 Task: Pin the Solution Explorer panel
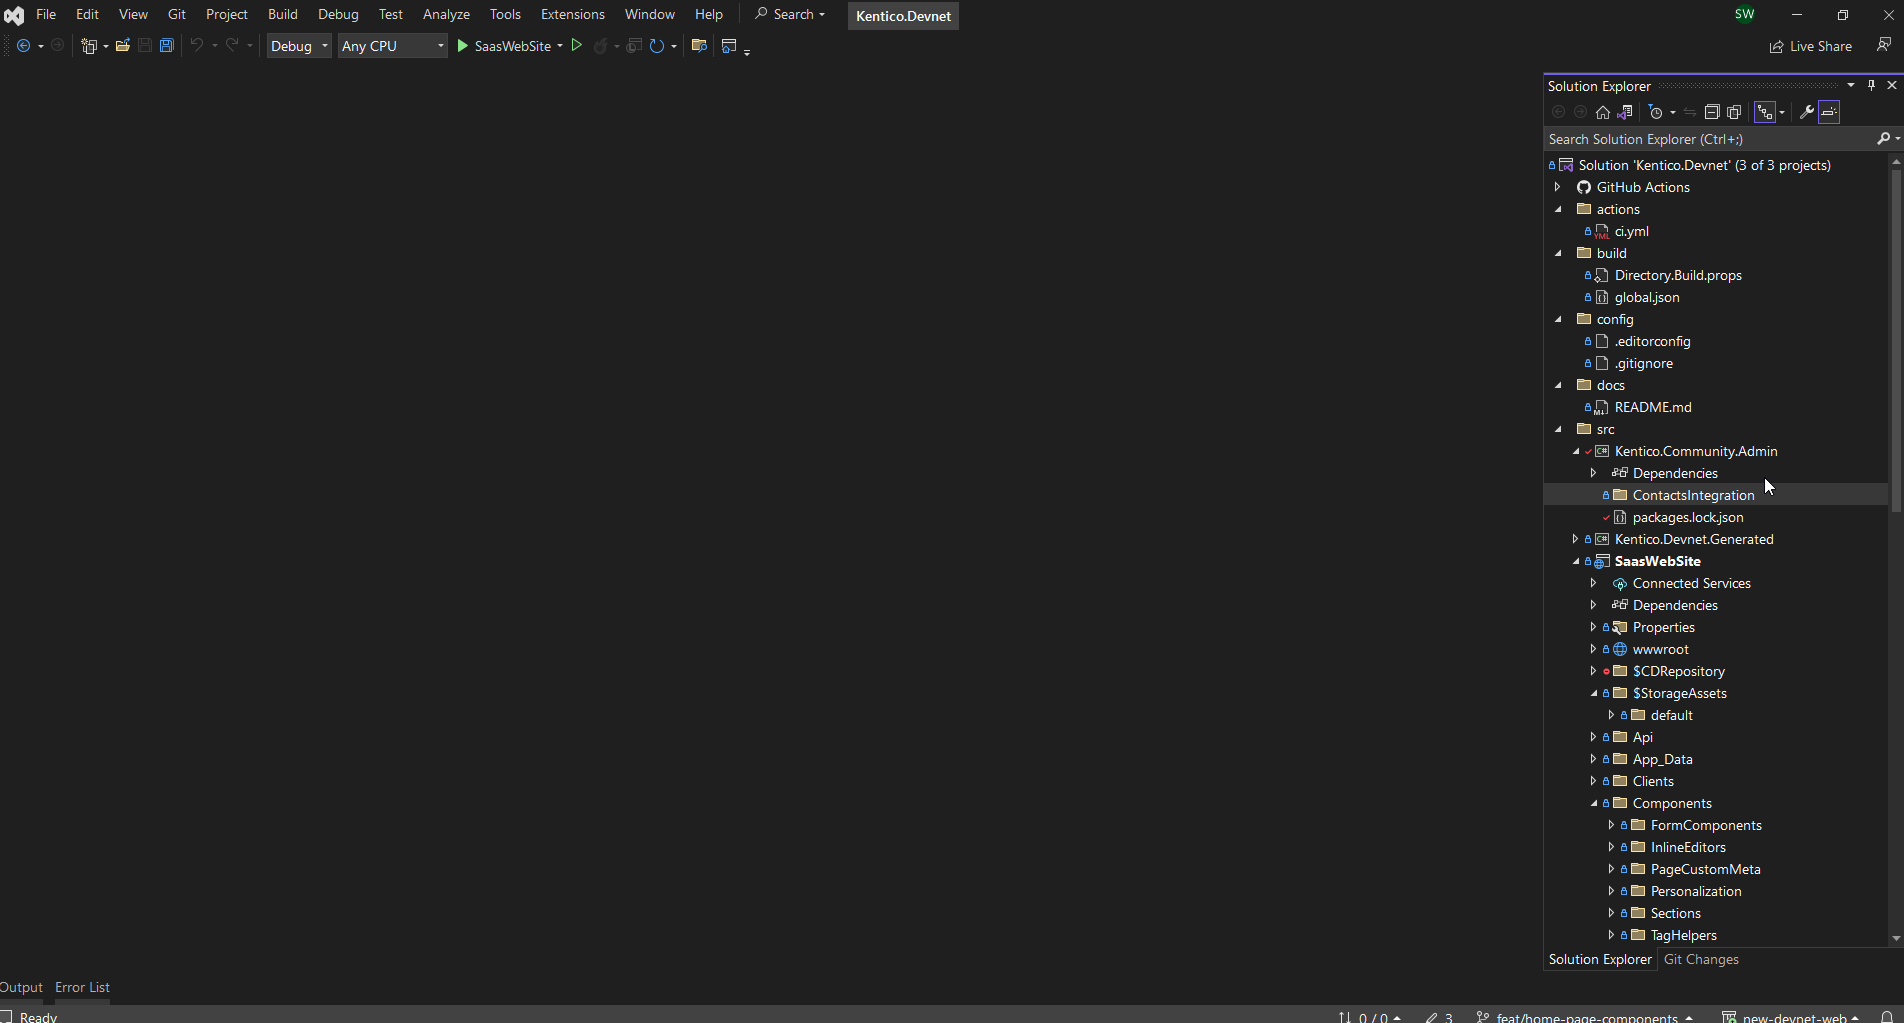pyautogui.click(x=1871, y=85)
